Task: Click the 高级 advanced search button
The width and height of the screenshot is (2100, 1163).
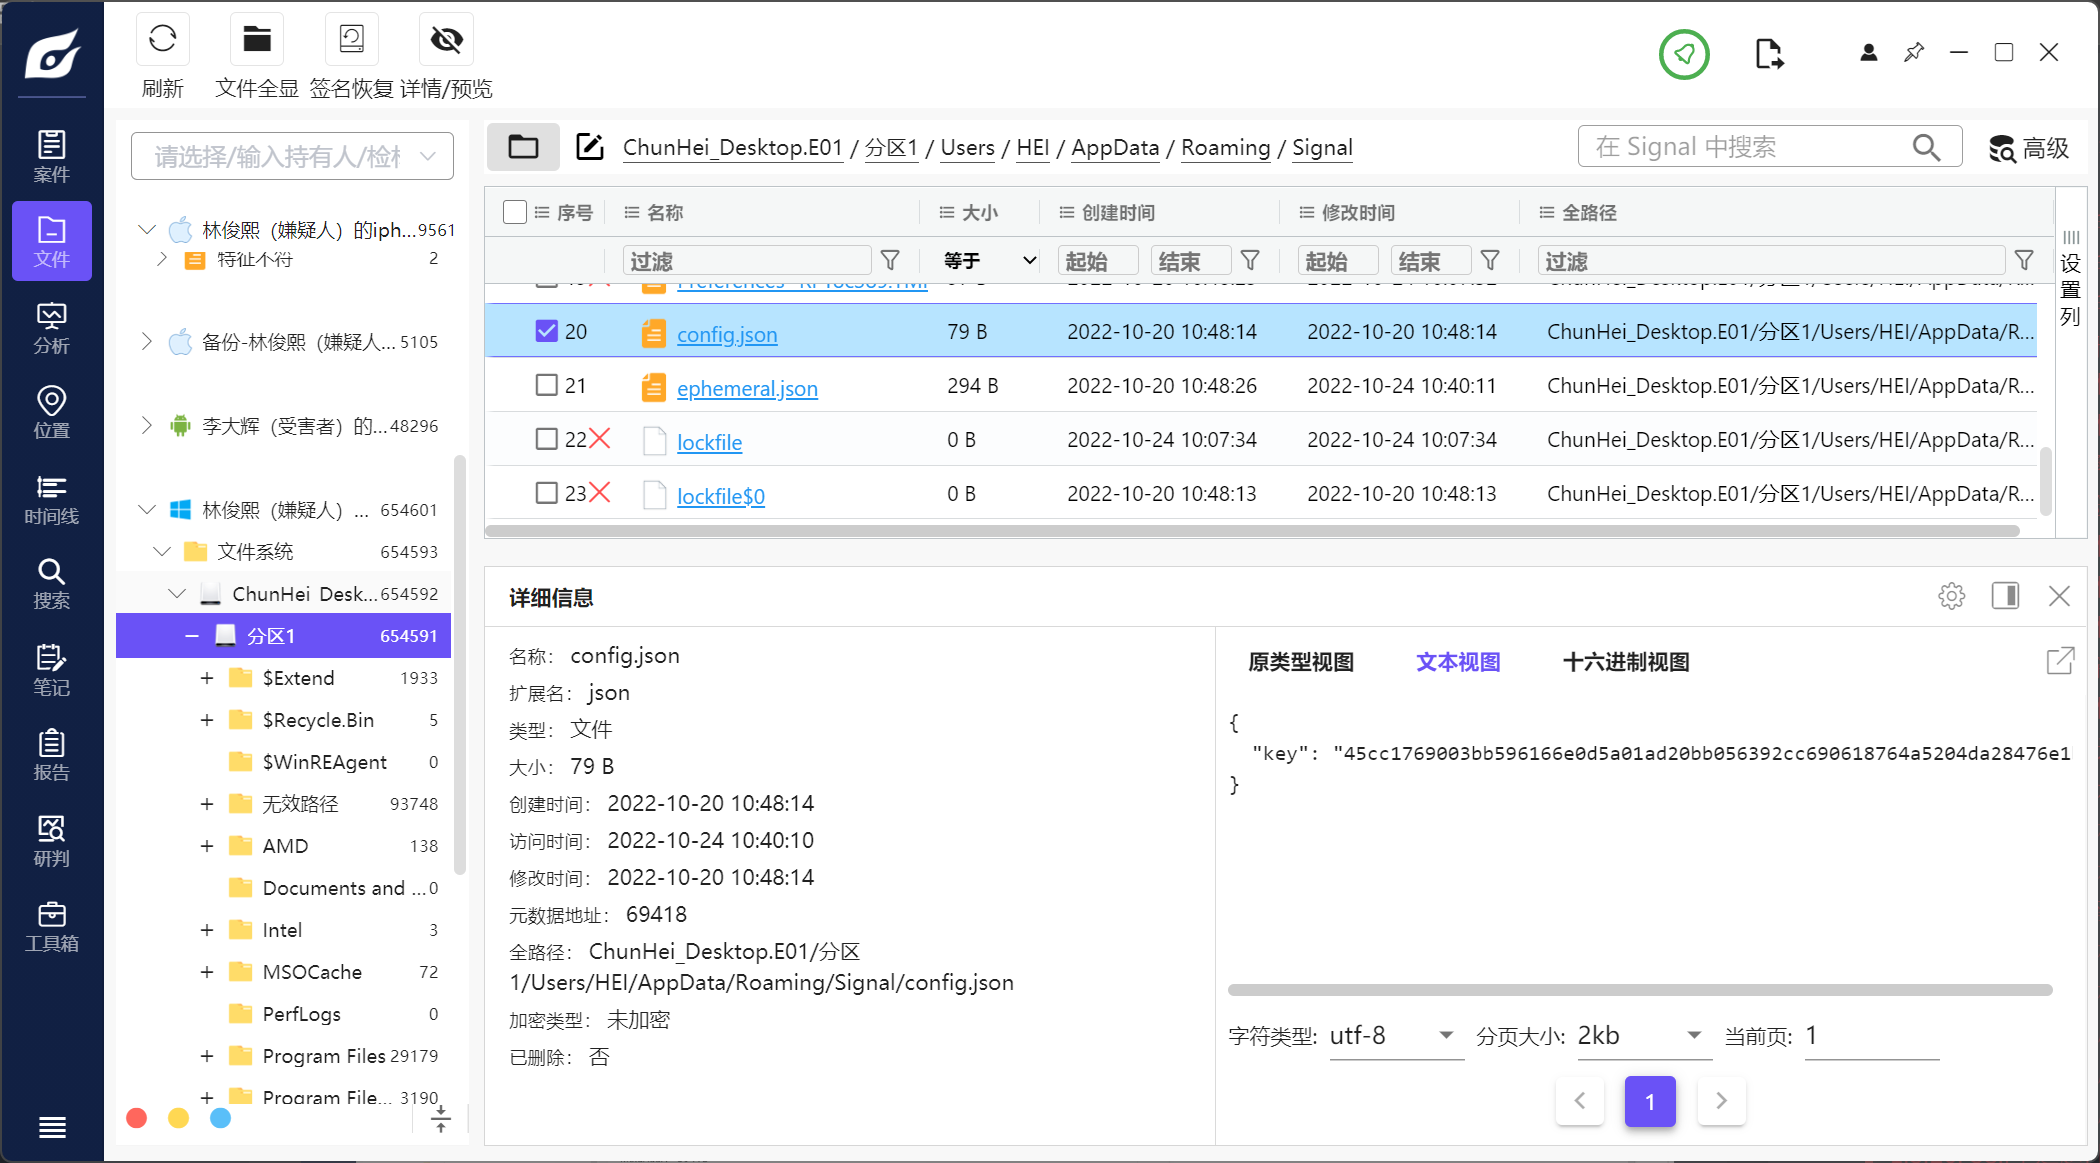Action: coord(2029,148)
